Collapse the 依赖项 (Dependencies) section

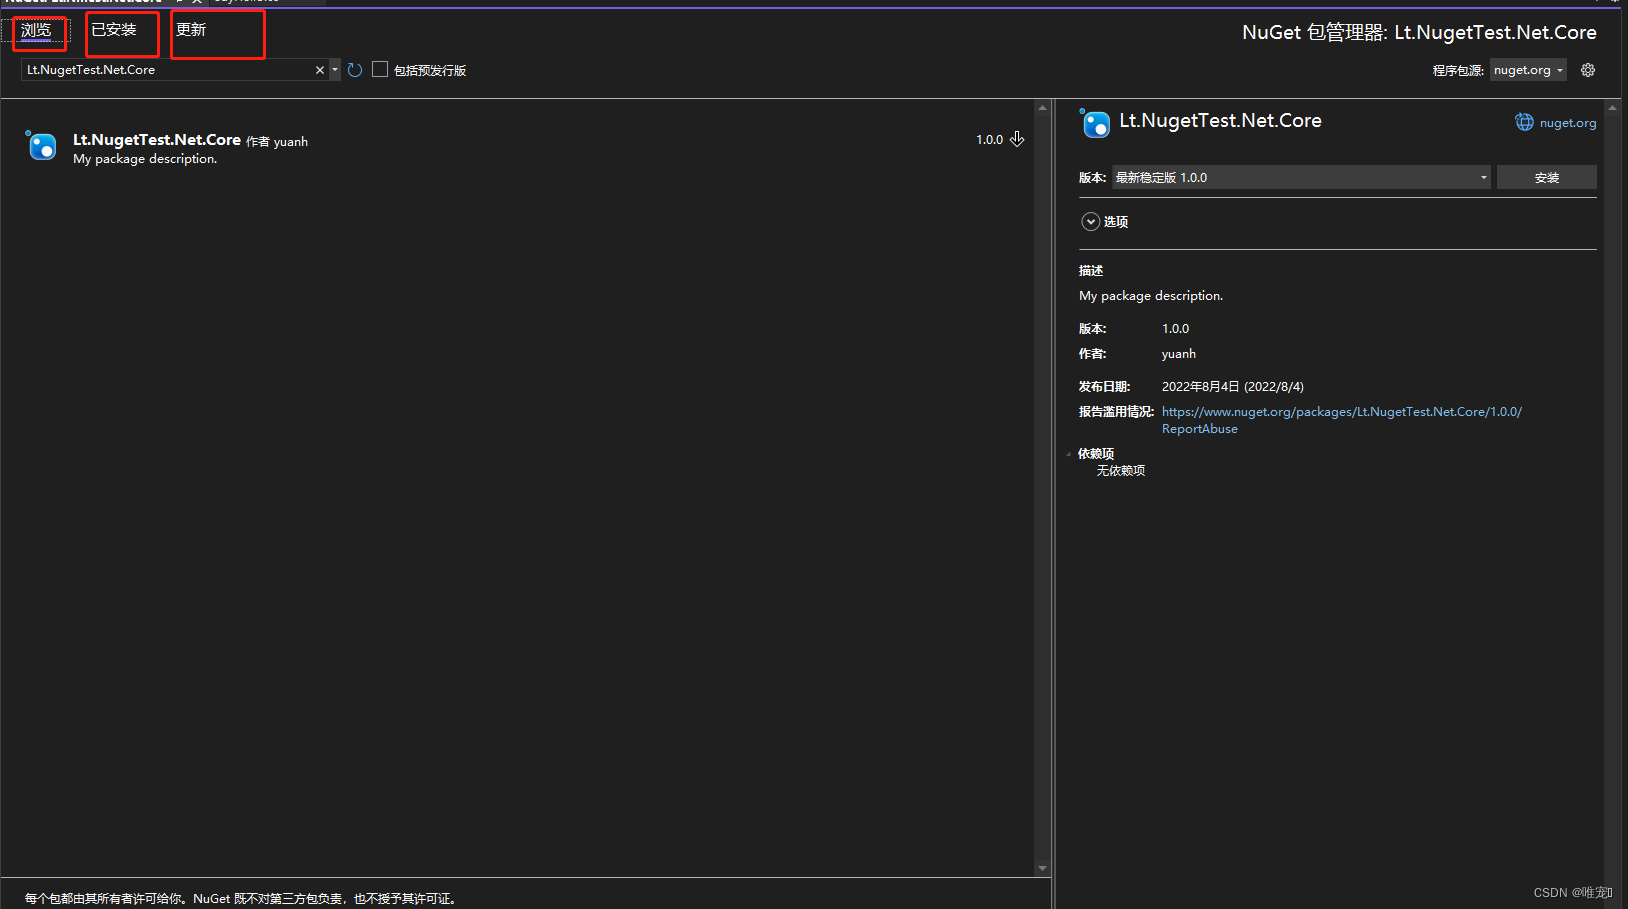(1069, 454)
